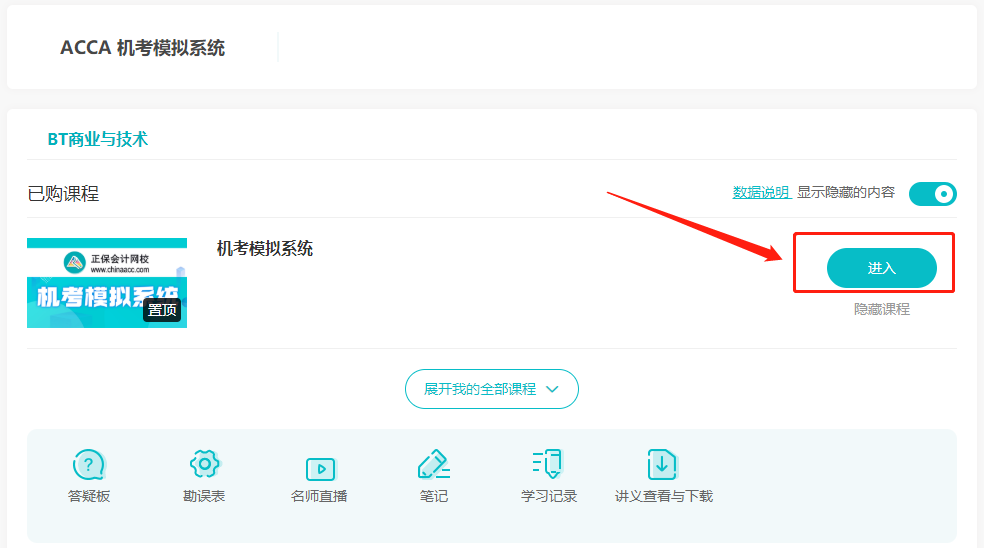The height and width of the screenshot is (548, 984).
Task: Open the 勘误表 errata gear icon
Action: [204, 465]
